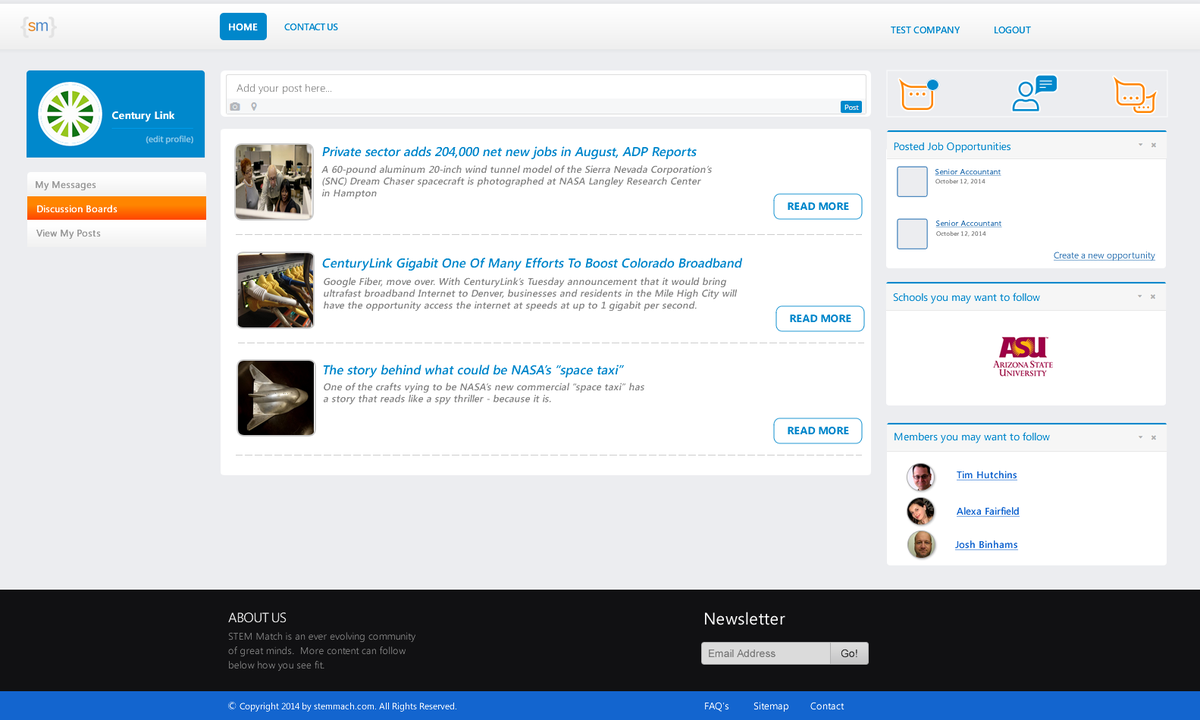The width and height of the screenshot is (1200, 720).
Task: Click Create a new opportunity link
Action: pyautogui.click(x=1104, y=256)
